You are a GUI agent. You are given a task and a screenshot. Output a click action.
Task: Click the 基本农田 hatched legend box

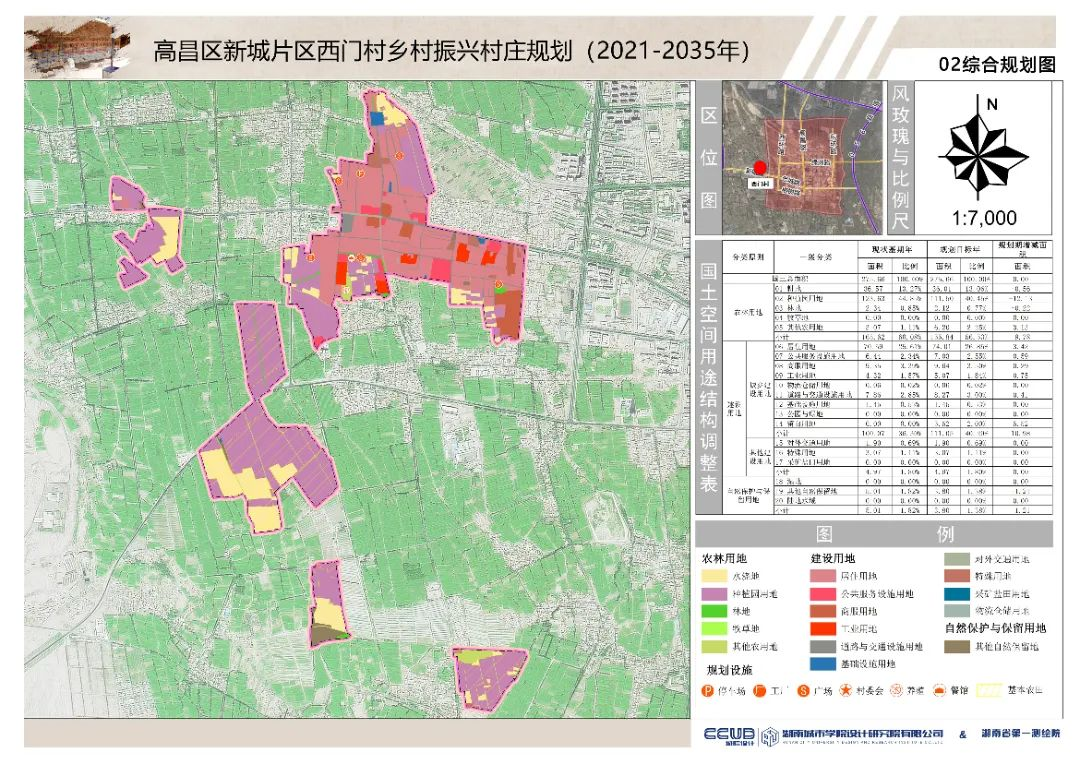tap(989, 691)
